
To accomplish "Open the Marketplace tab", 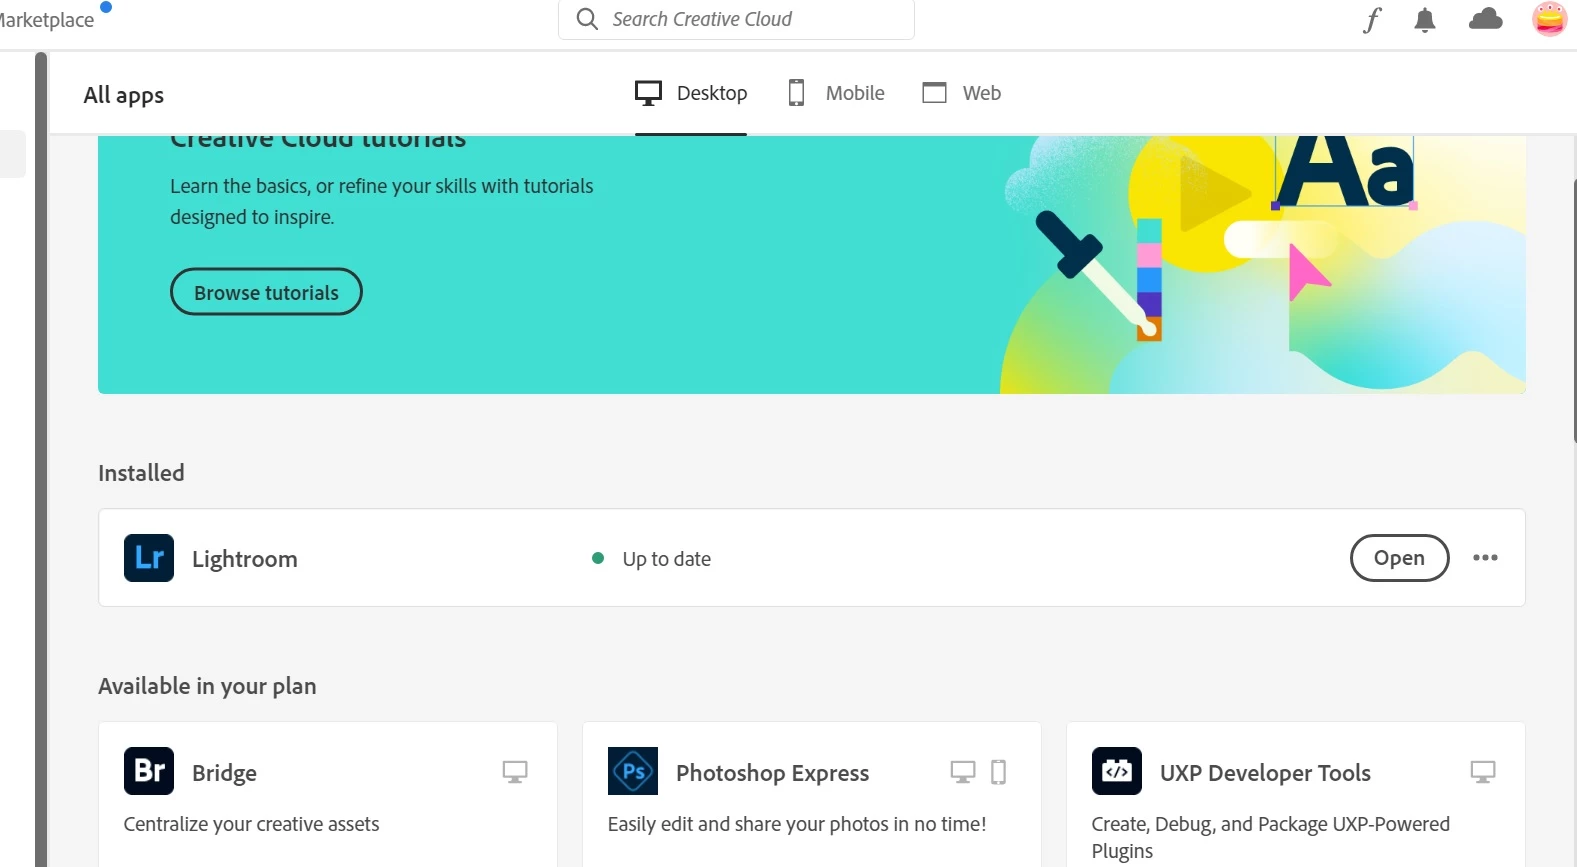I will pos(47,19).
